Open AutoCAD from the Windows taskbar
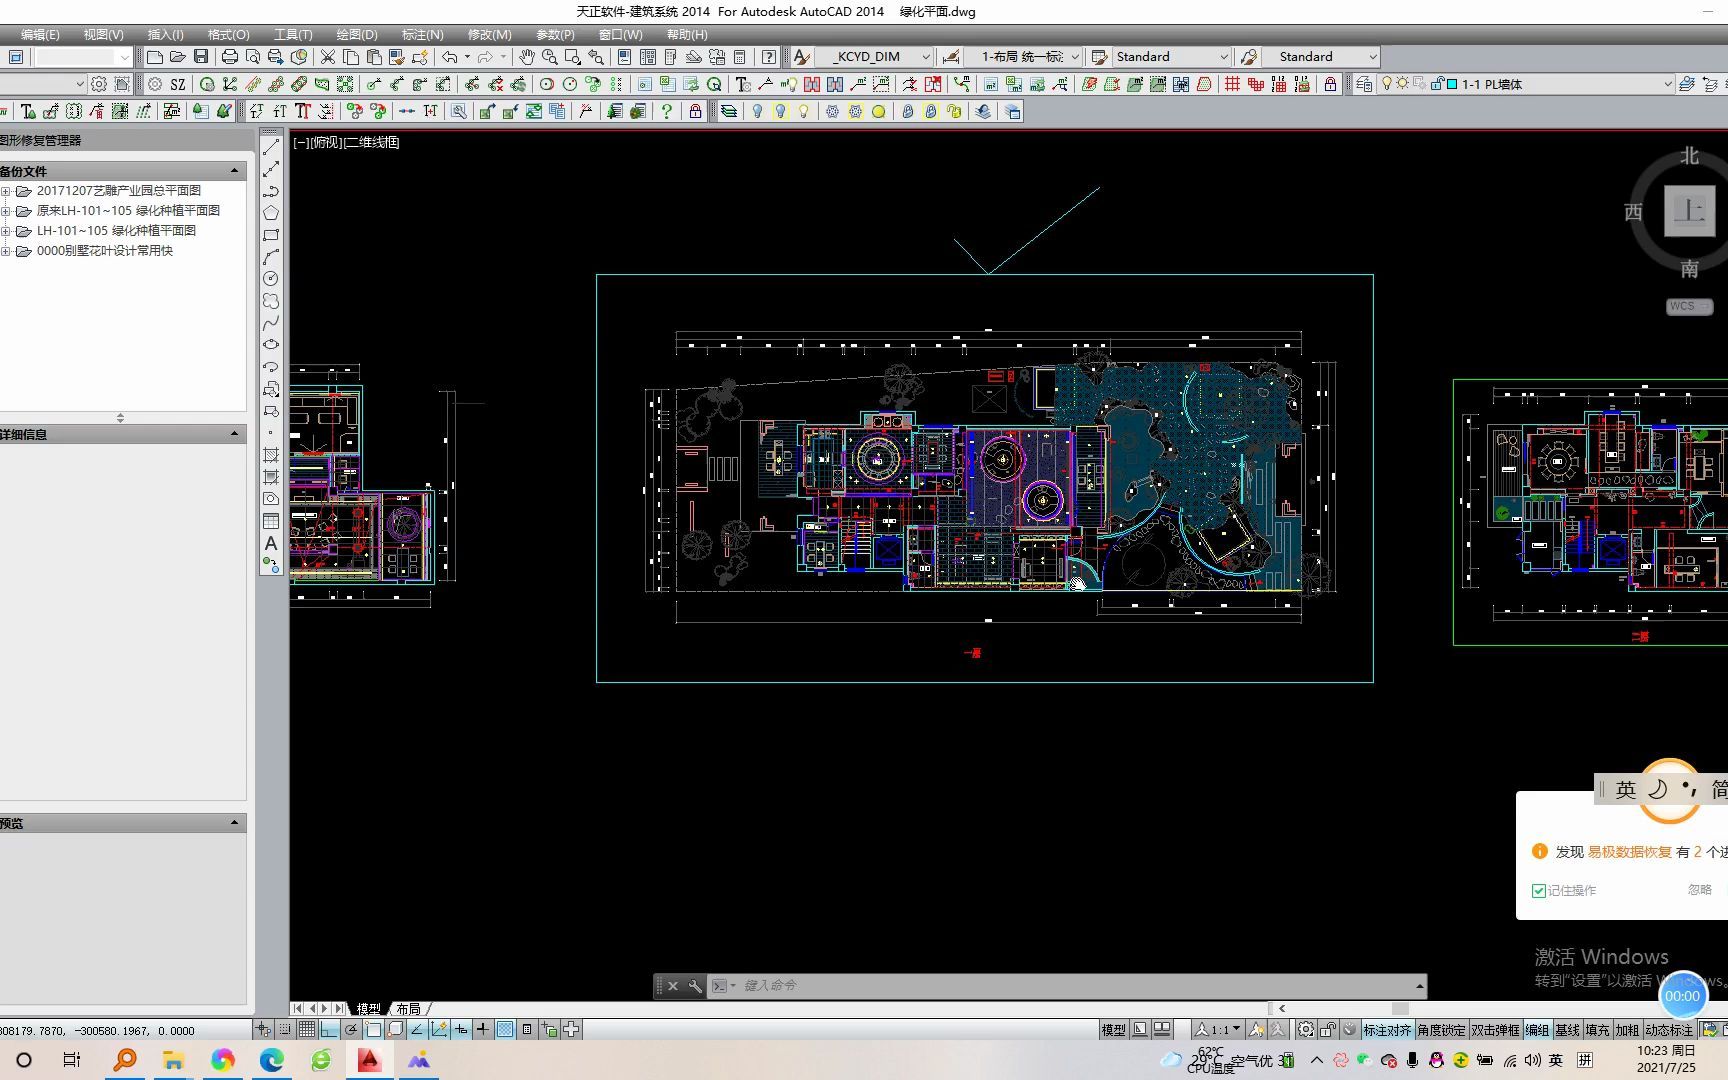Screen dimensions: 1728x1080 369,1060
